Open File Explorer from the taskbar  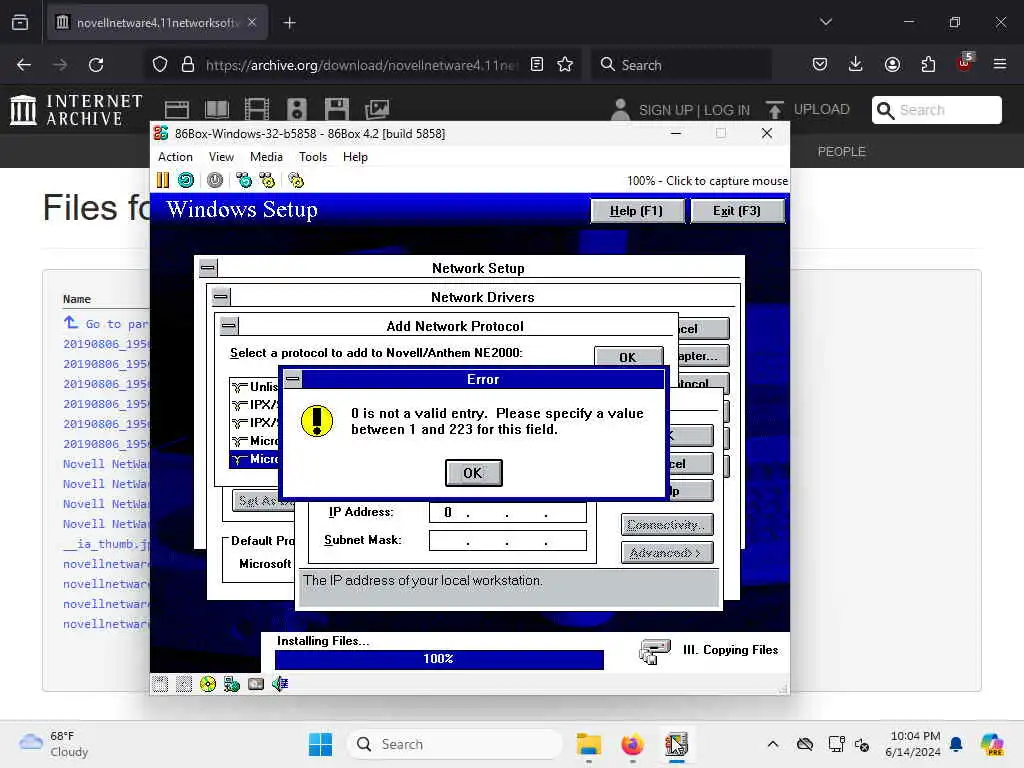point(588,744)
